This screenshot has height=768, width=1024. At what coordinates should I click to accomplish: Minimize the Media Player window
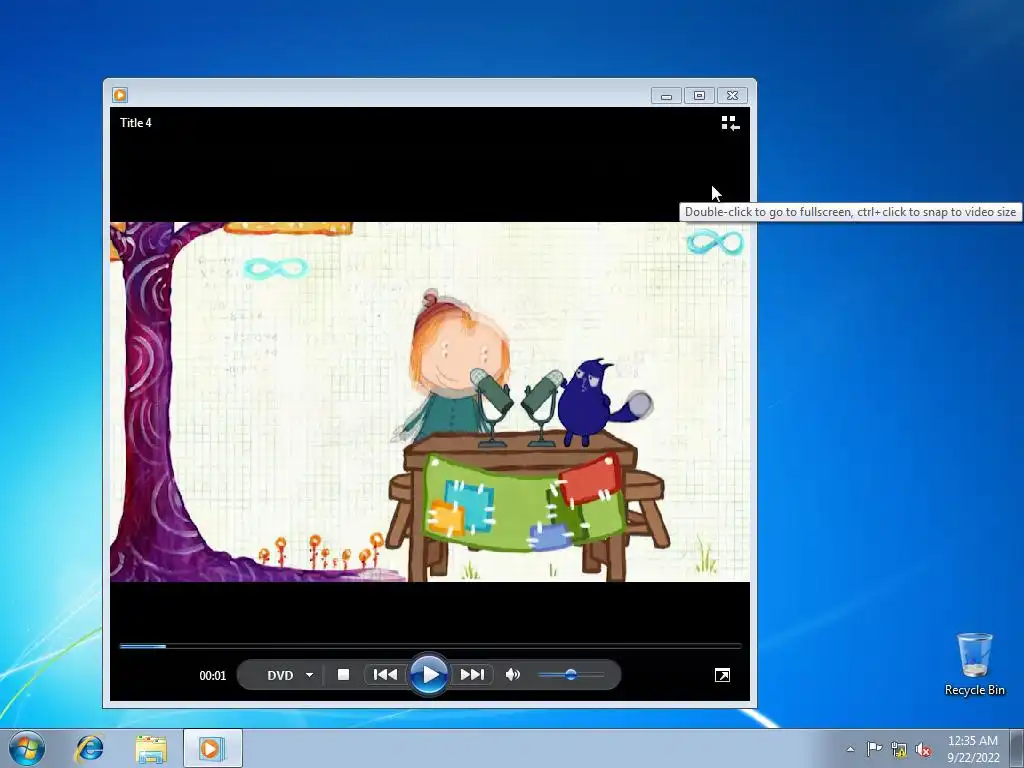tap(666, 96)
